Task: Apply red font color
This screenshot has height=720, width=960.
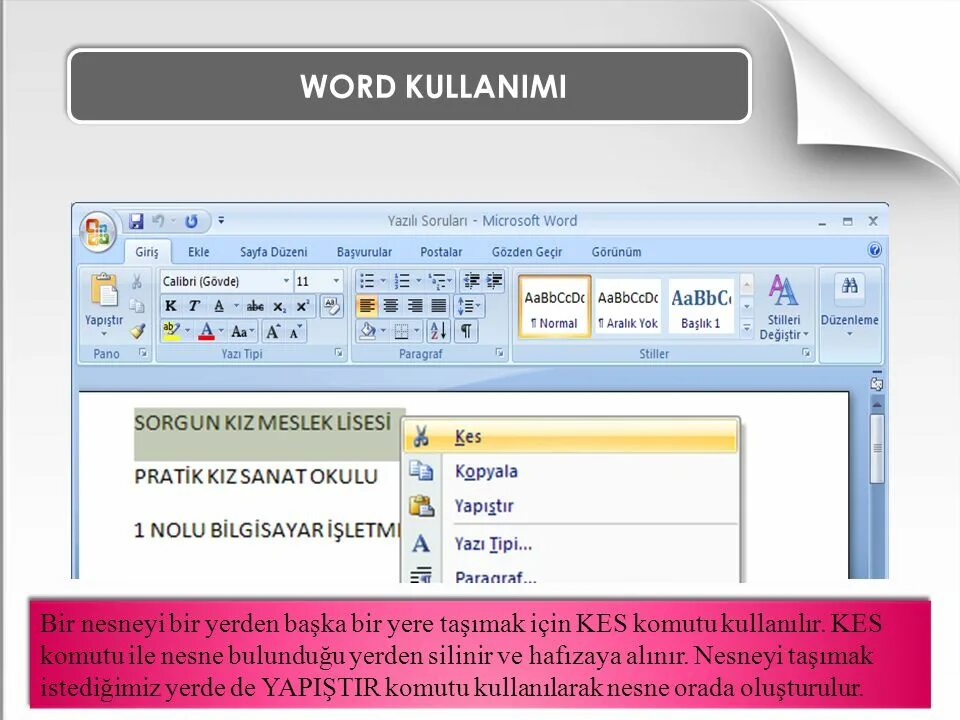Action: tap(207, 331)
